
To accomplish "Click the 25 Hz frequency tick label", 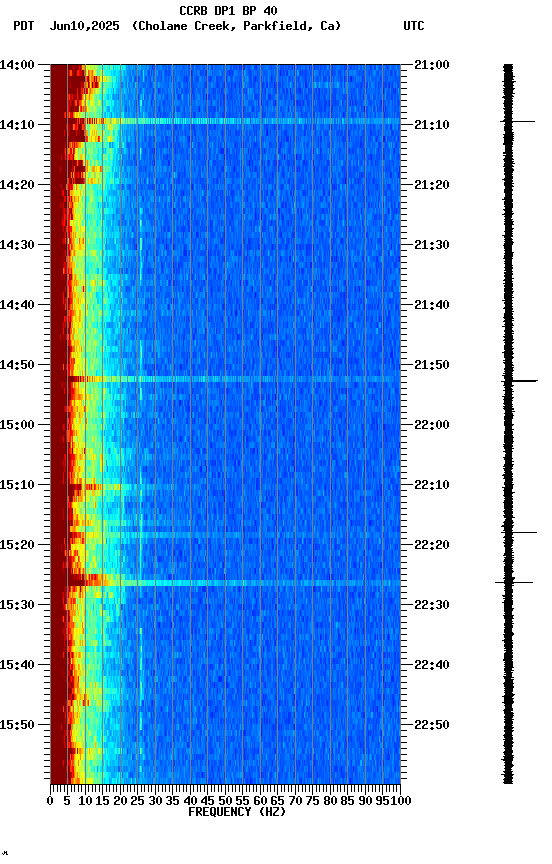I will click(138, 801).
